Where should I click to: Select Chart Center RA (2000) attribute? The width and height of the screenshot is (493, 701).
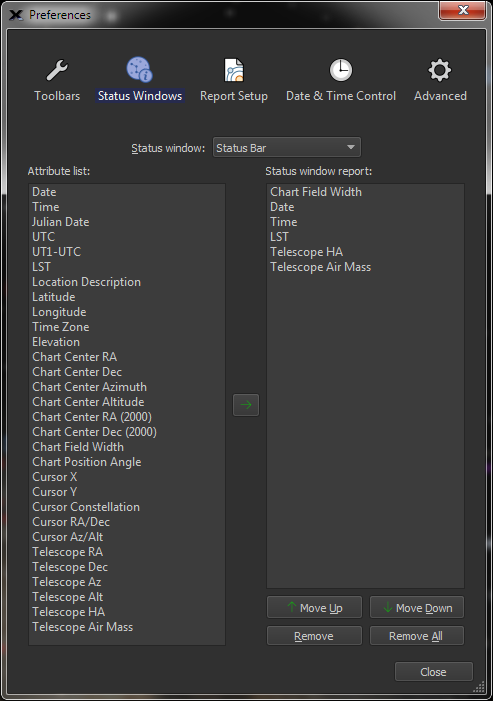127,417
